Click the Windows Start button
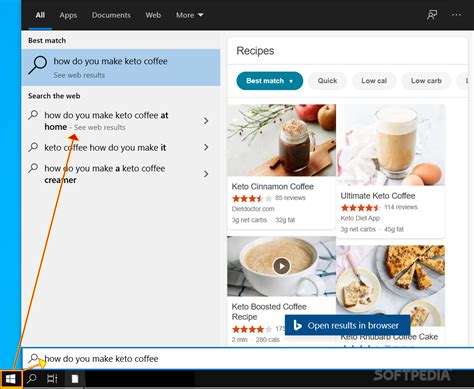 tap(11, 379)
